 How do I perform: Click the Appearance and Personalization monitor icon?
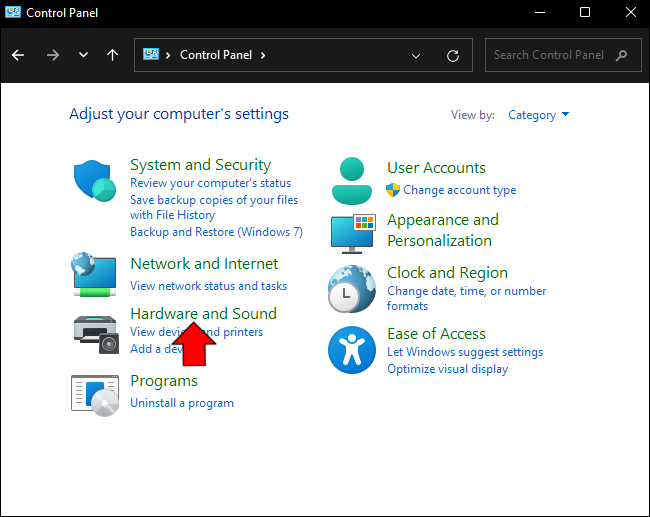tap(352, 232)
